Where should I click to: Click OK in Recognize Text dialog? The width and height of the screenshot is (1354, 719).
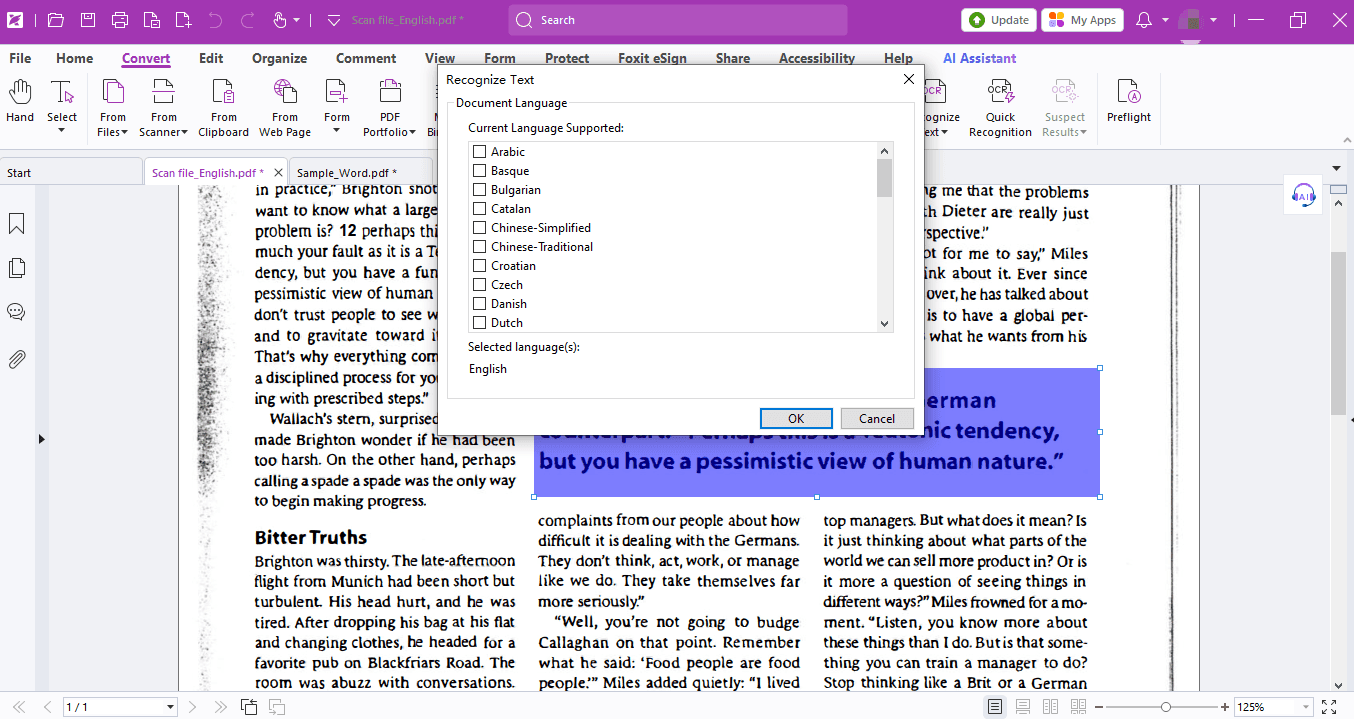[796, 419]
